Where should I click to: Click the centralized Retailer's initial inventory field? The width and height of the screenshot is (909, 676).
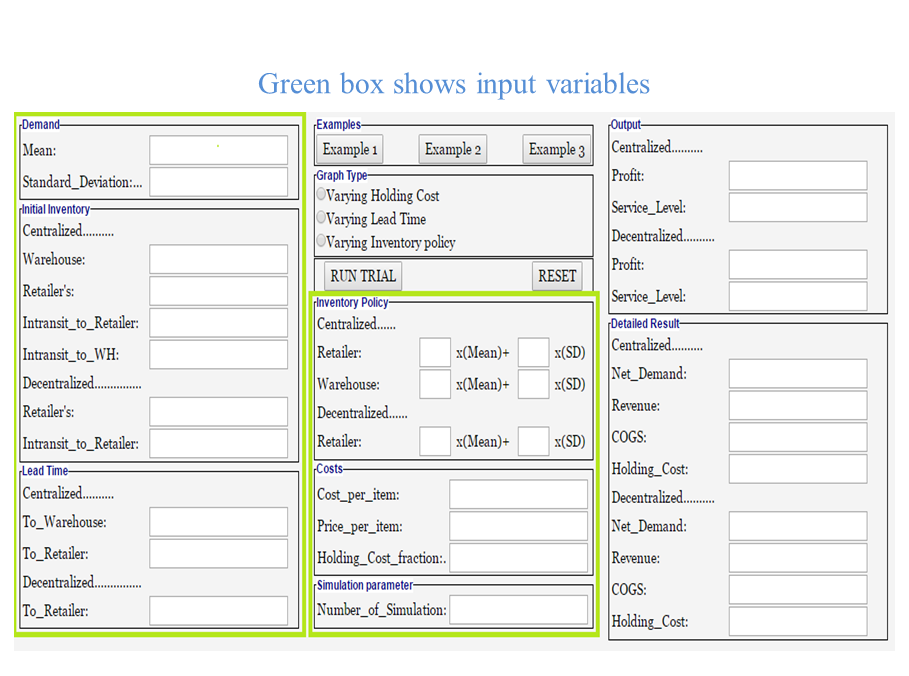pos(219,291)
